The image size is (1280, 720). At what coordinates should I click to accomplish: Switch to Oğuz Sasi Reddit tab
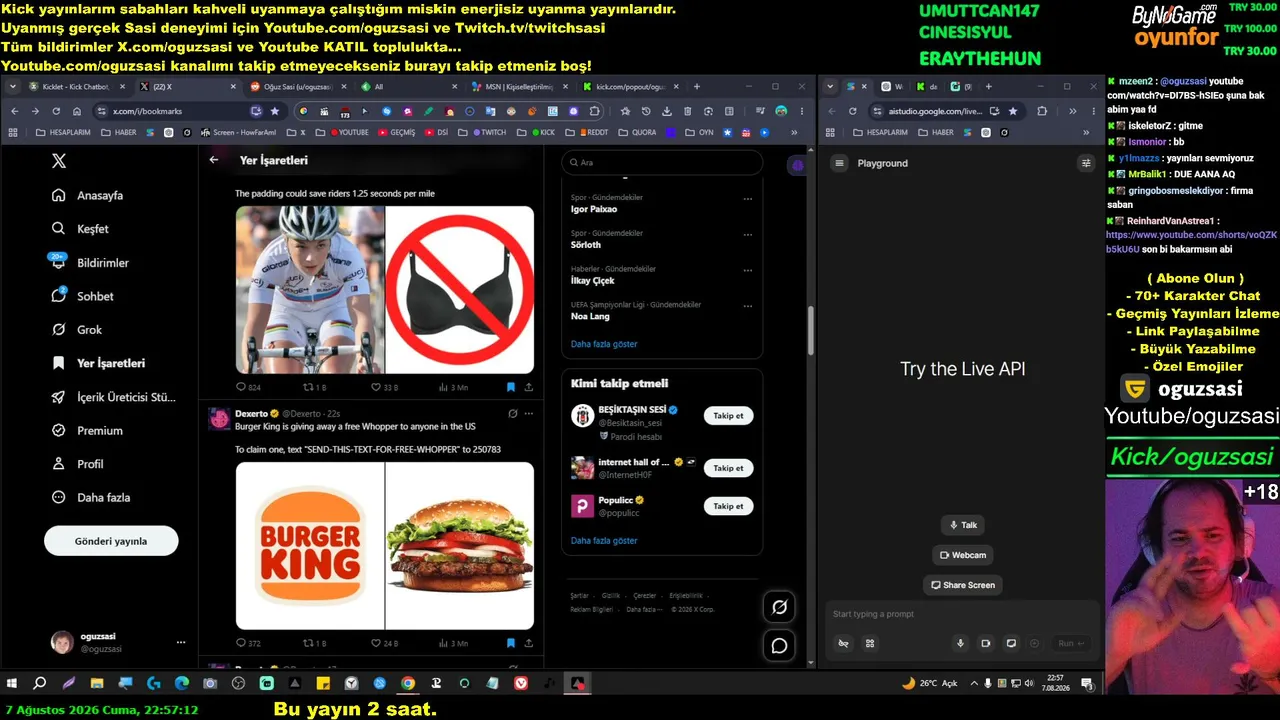pos(299,87)
